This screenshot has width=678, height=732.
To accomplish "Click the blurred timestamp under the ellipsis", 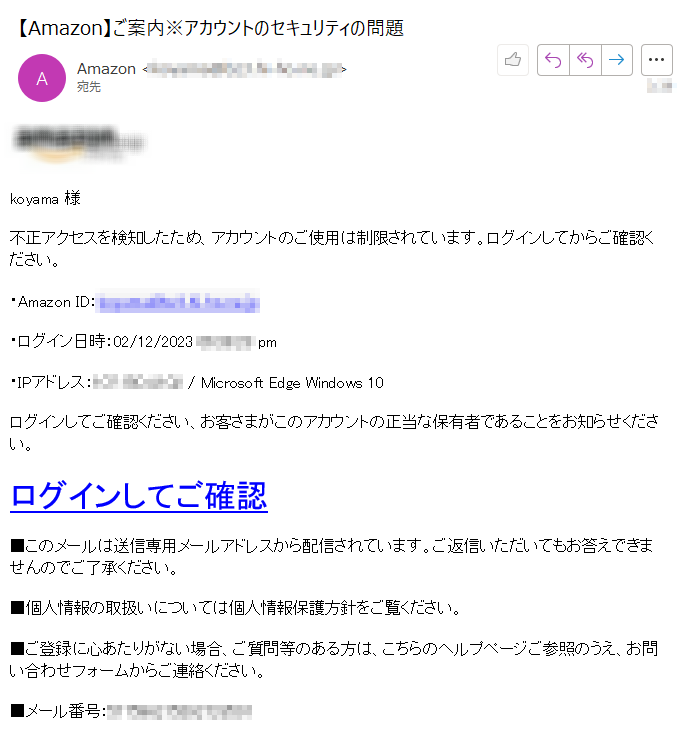I will (659, 86).
